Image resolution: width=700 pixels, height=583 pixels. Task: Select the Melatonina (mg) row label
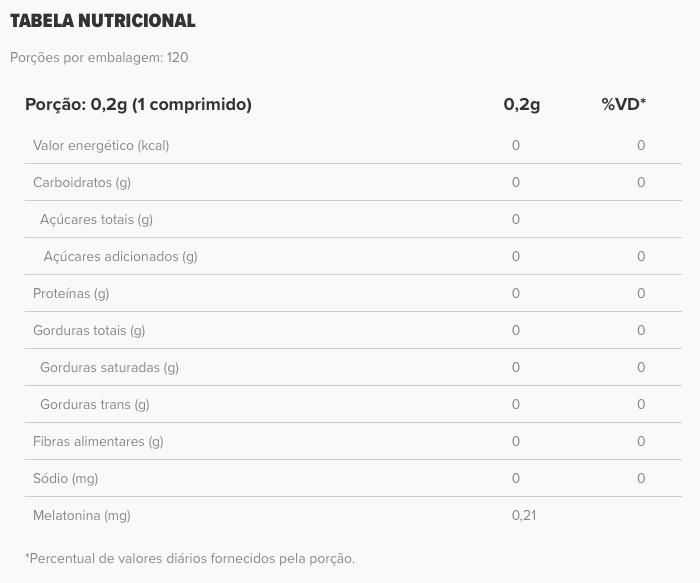coord(82,515)
